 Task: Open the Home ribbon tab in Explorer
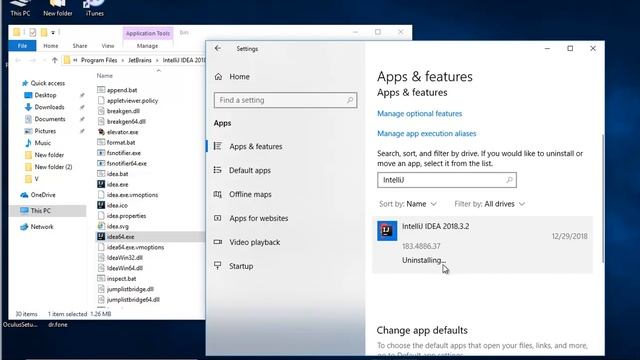click(x=51, y=46)
